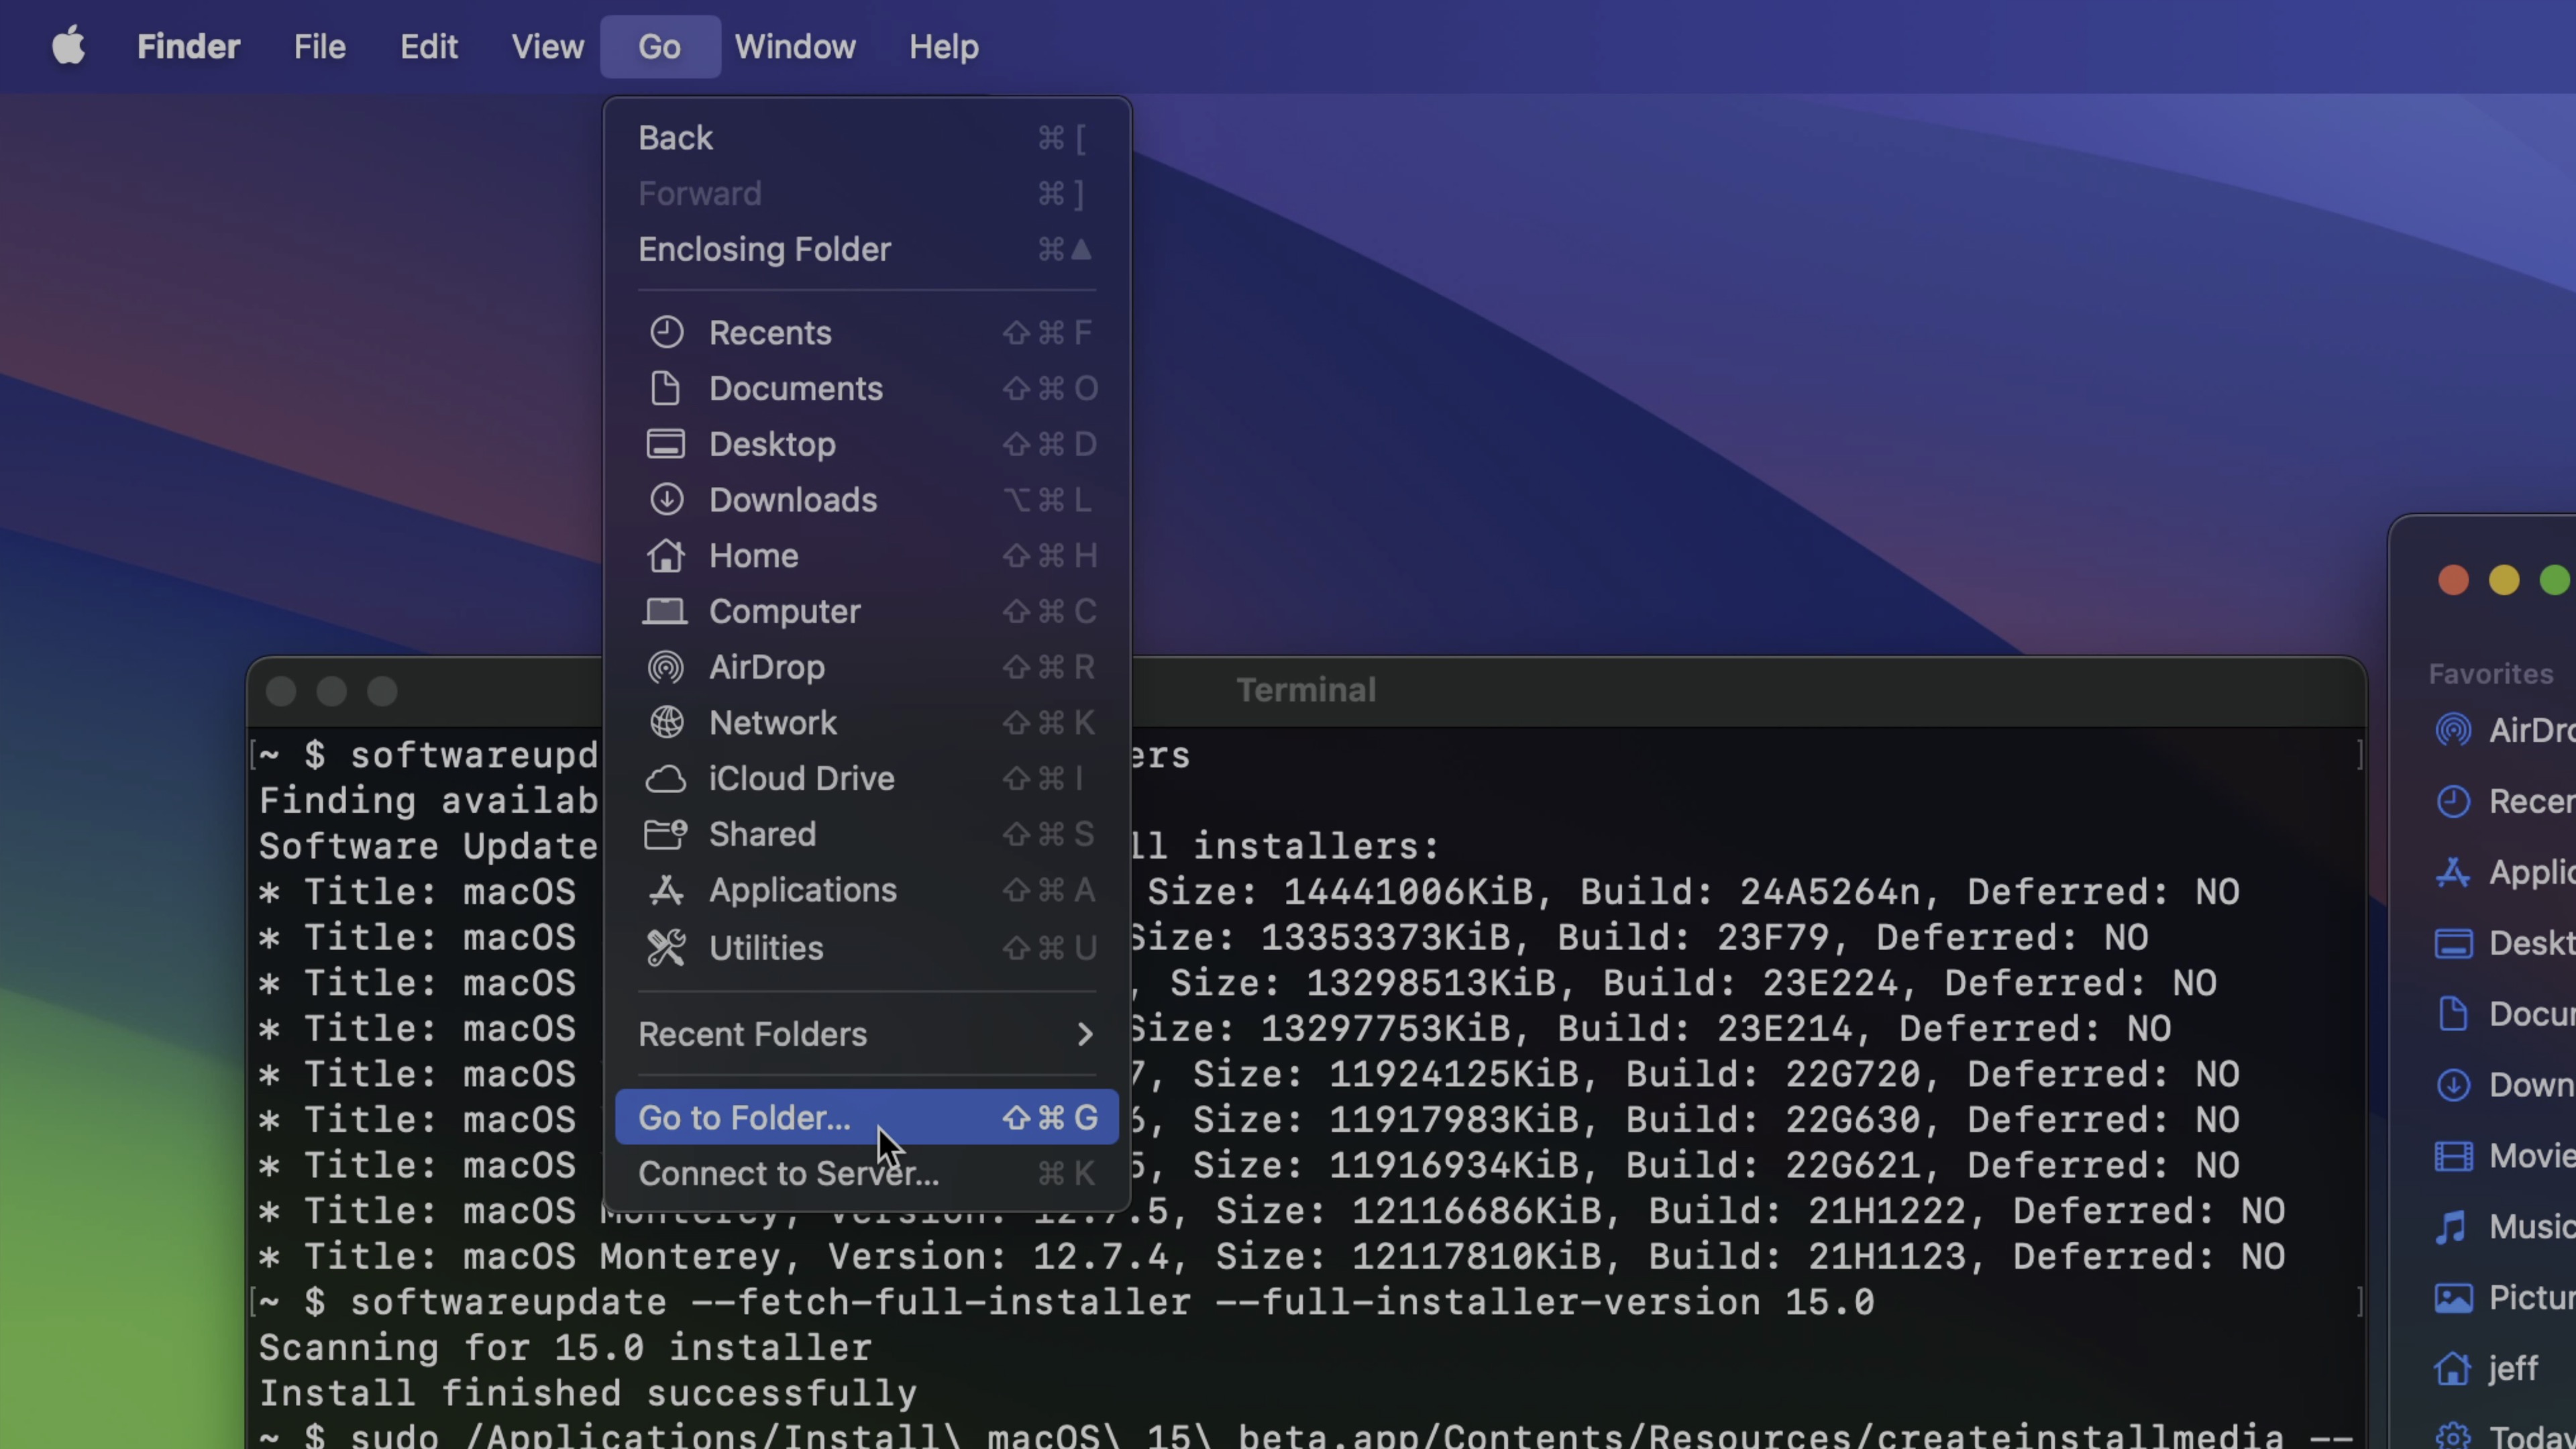Screen dimensions: 2576x1449
Task: Open the Apple menu
Action: tap(68, 46)
